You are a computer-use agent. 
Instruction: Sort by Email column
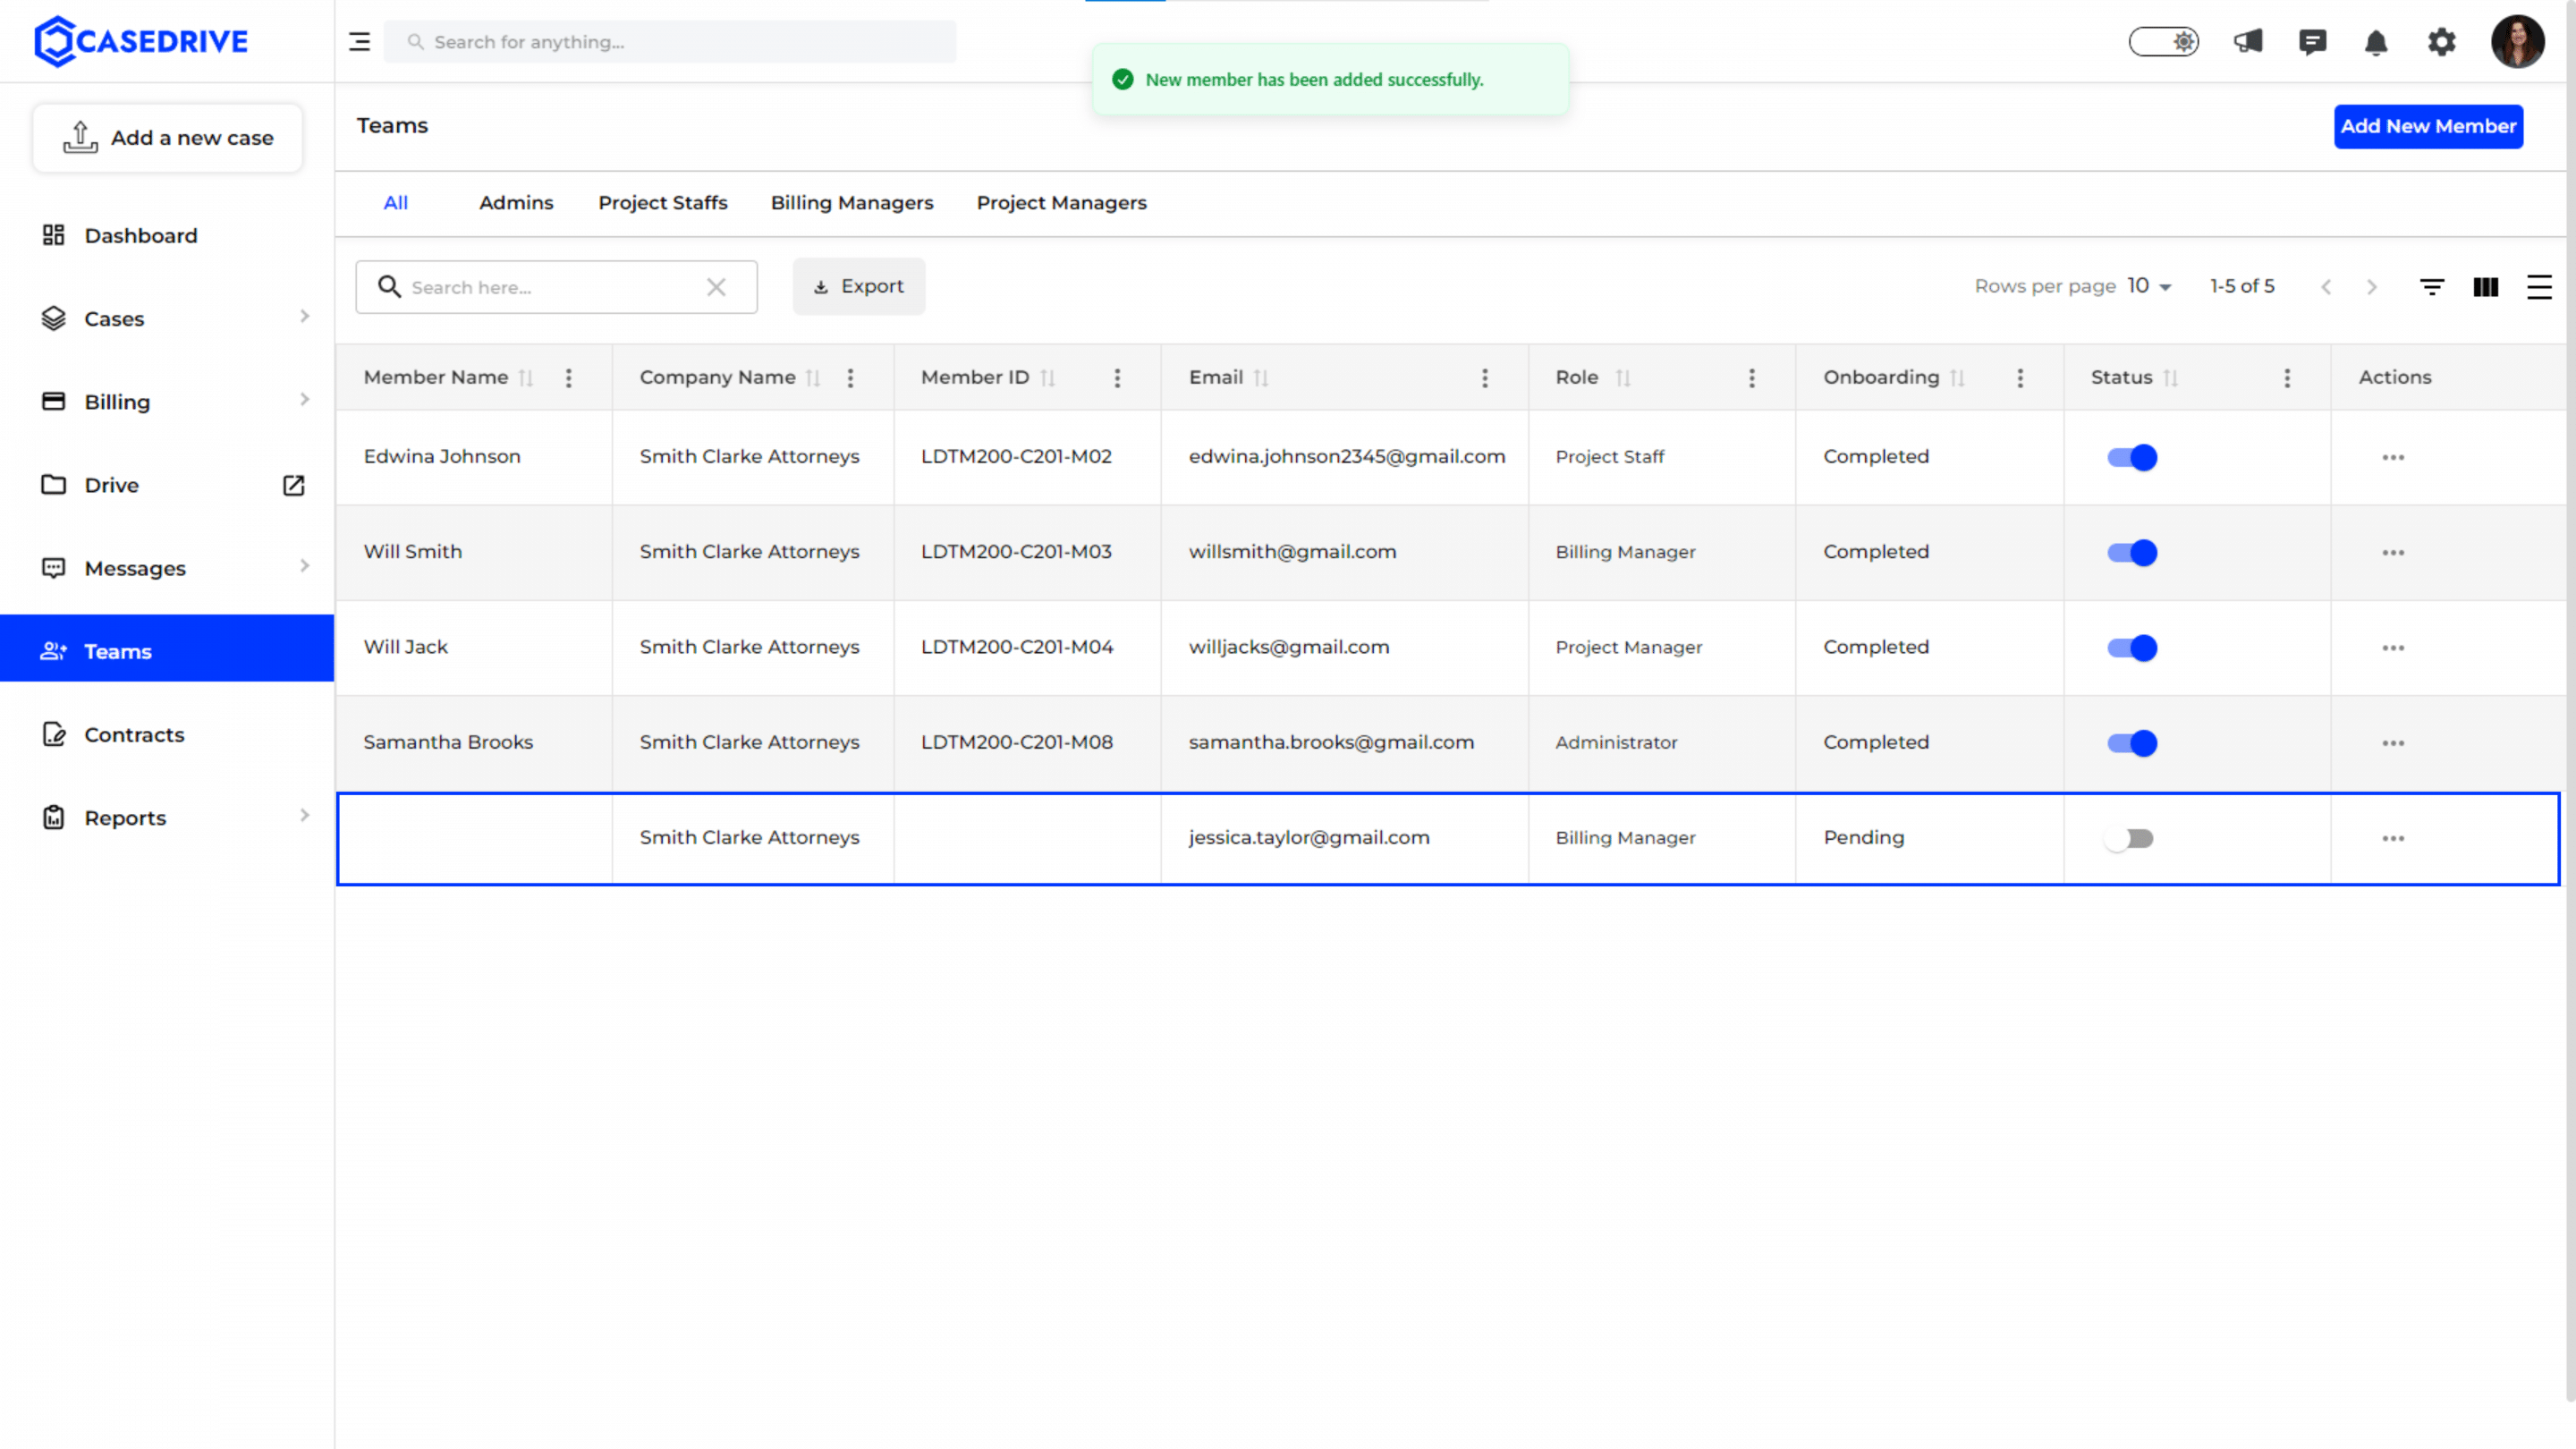(1261, 378)
